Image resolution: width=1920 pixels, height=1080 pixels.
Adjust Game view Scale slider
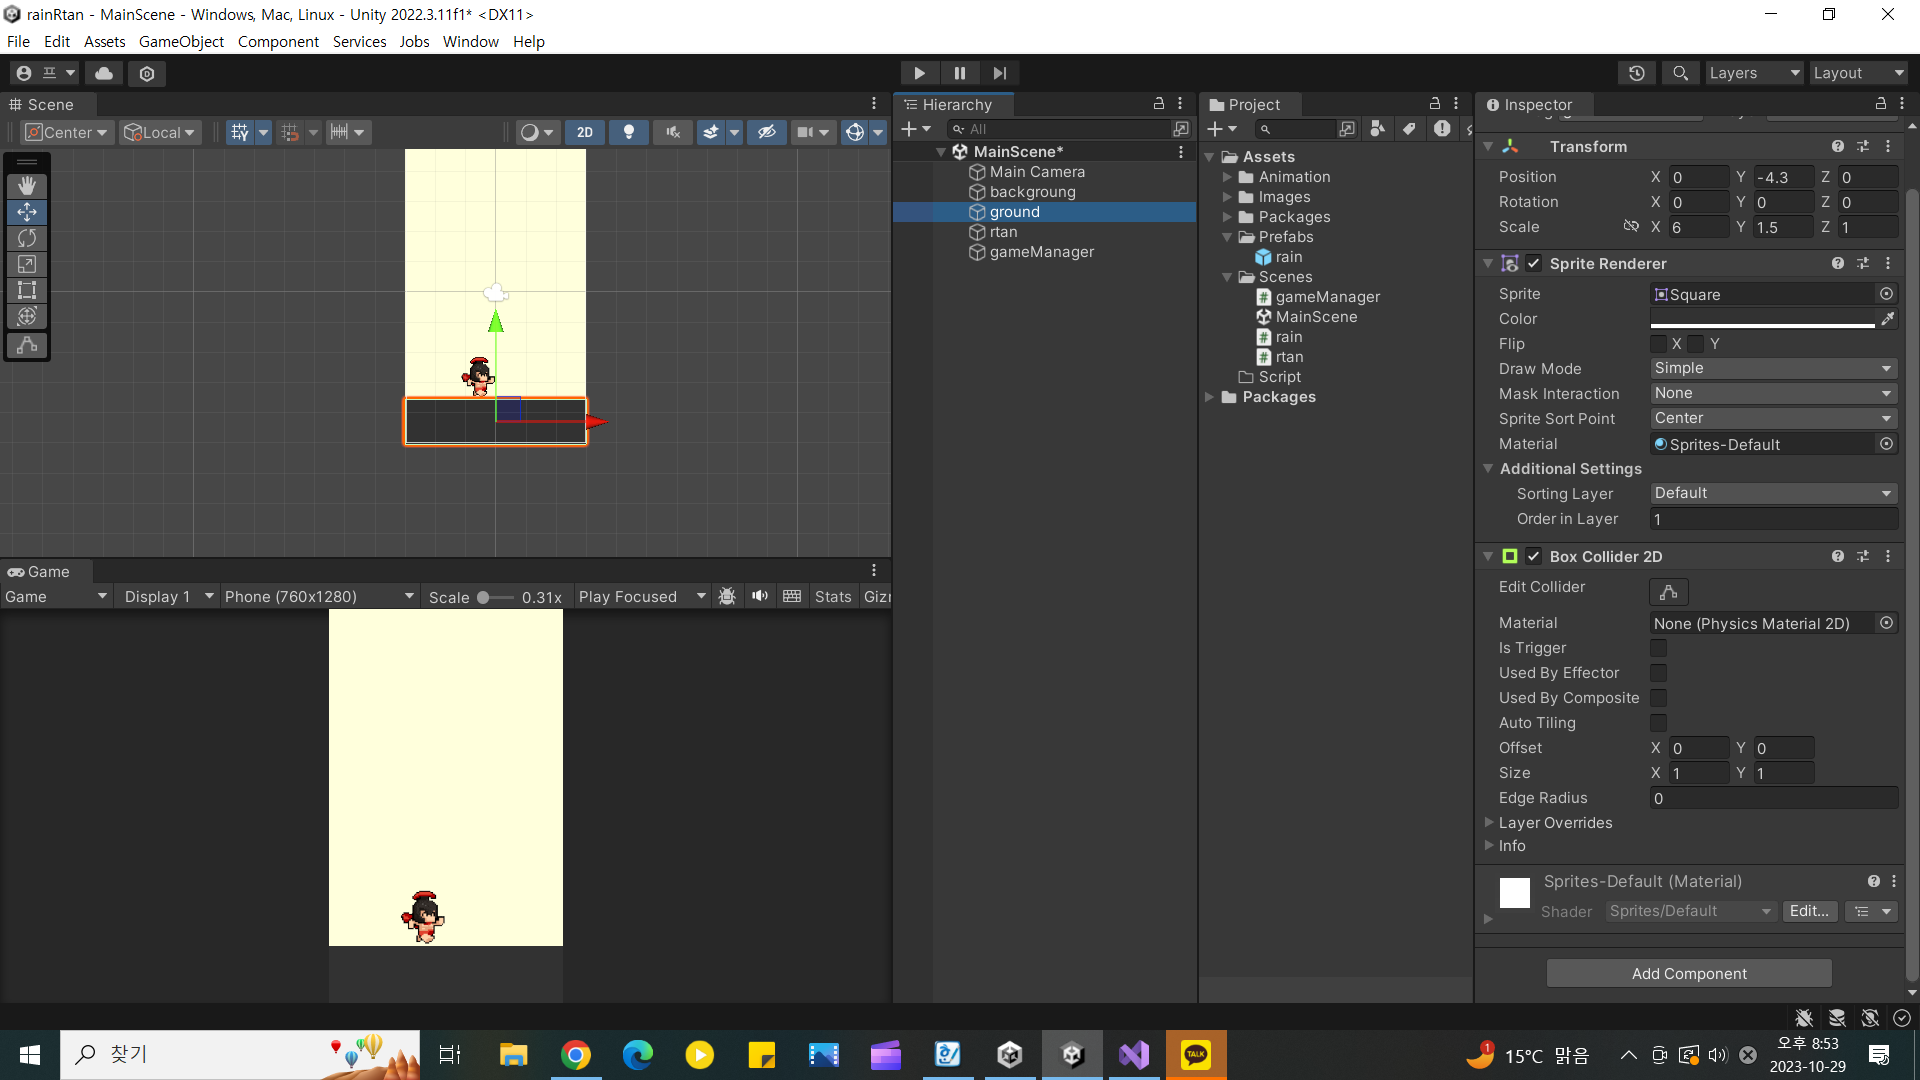(x=484, y=597)
